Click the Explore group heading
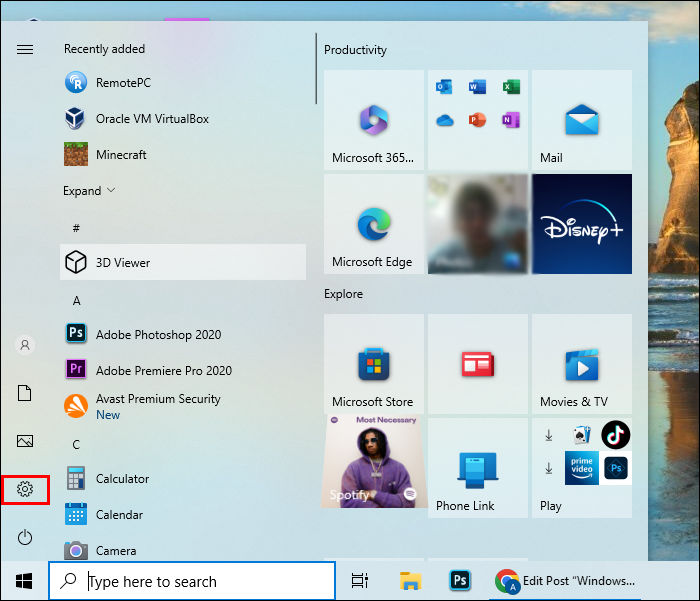This screenshot has height=601, width=700. (x=343, y=294)
